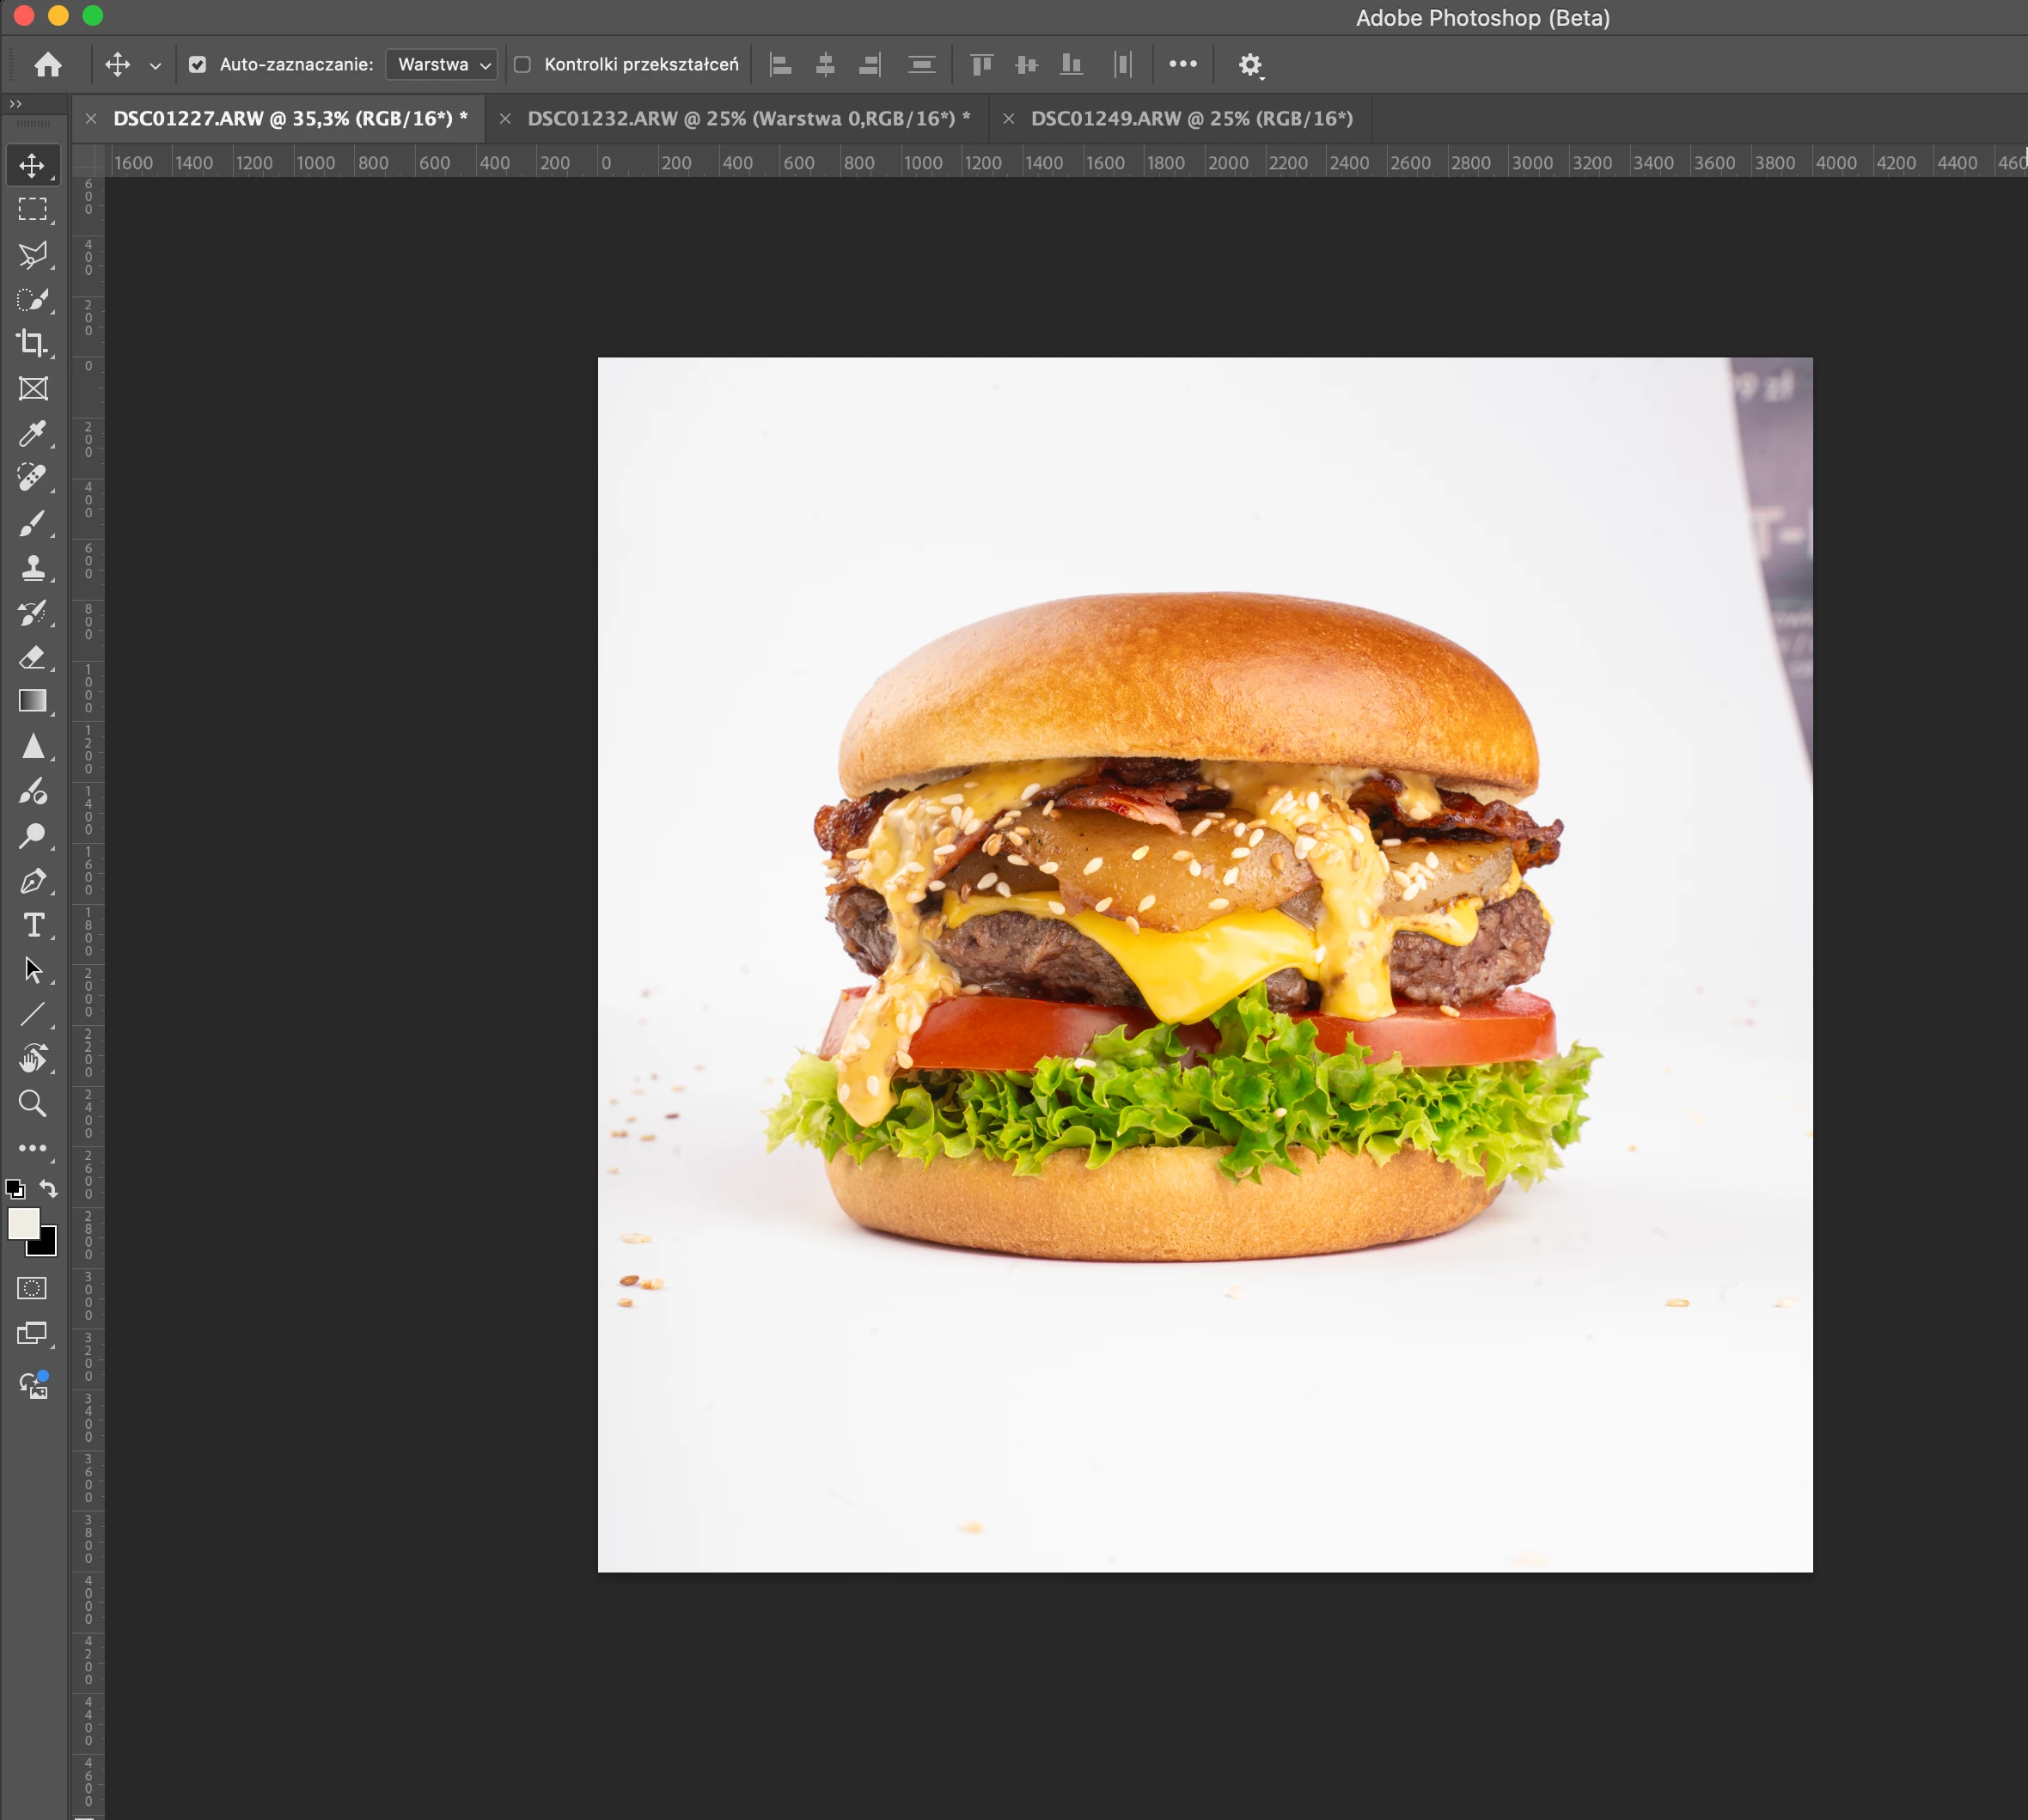The image size is (2028, 1820).
Task: Select the Eyedropper tool
Action: tap(32, 433)
